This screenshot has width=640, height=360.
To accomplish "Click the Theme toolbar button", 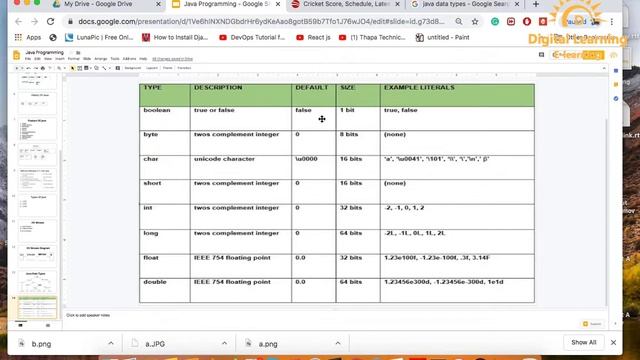I will pyautogui.click(x=168, y=68).
